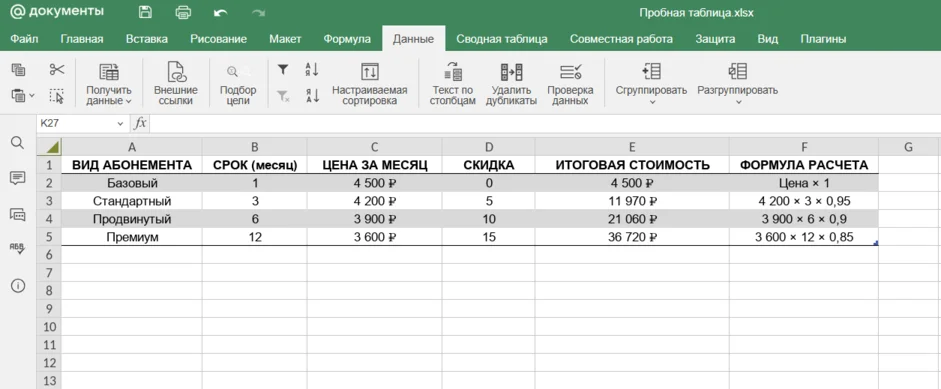Undo the last action
Viewport: 941px width, 389px height.
pos(220,12)
